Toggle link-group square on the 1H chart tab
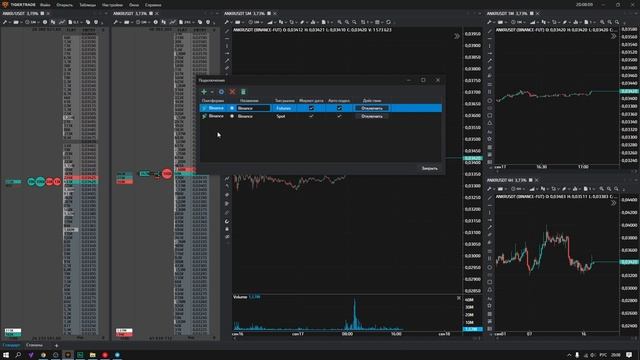The height and width of the screenshot is (360, 640). 530,180
